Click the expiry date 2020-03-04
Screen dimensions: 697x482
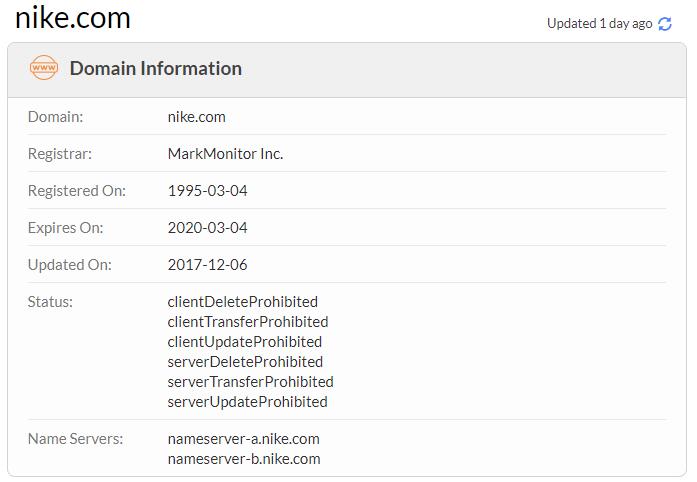(208, 228)
